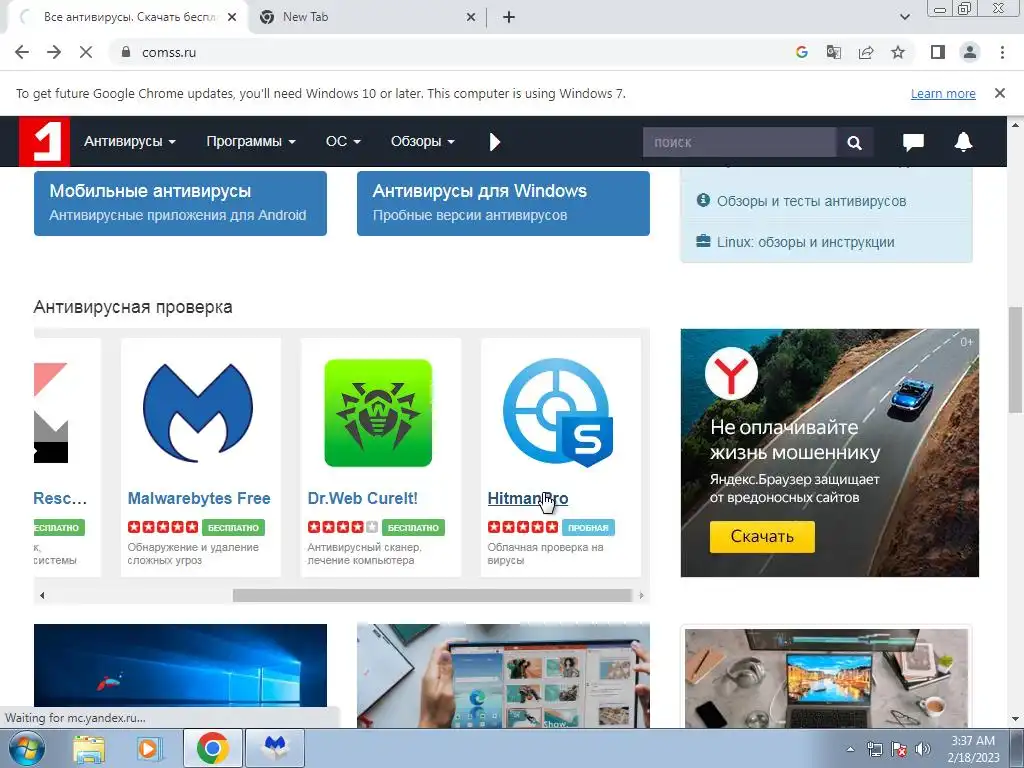Click the Chrome taskbar icon

click(213, 748)
